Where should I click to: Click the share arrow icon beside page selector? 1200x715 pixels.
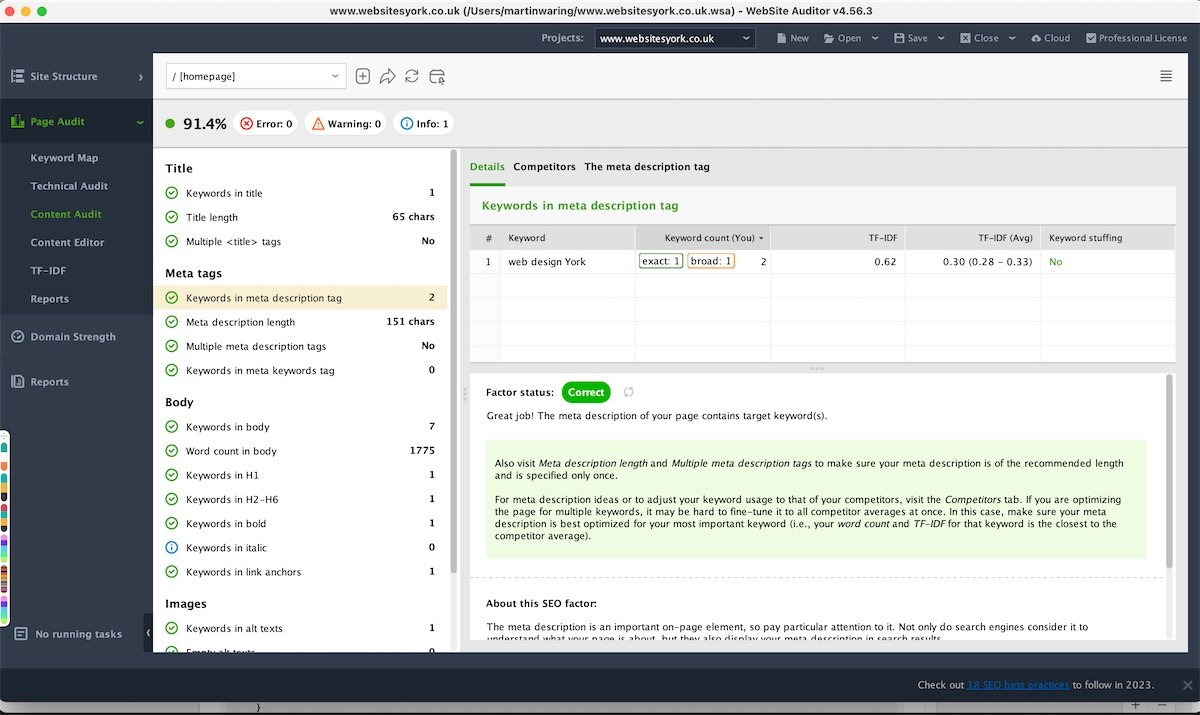coord(387,76)
